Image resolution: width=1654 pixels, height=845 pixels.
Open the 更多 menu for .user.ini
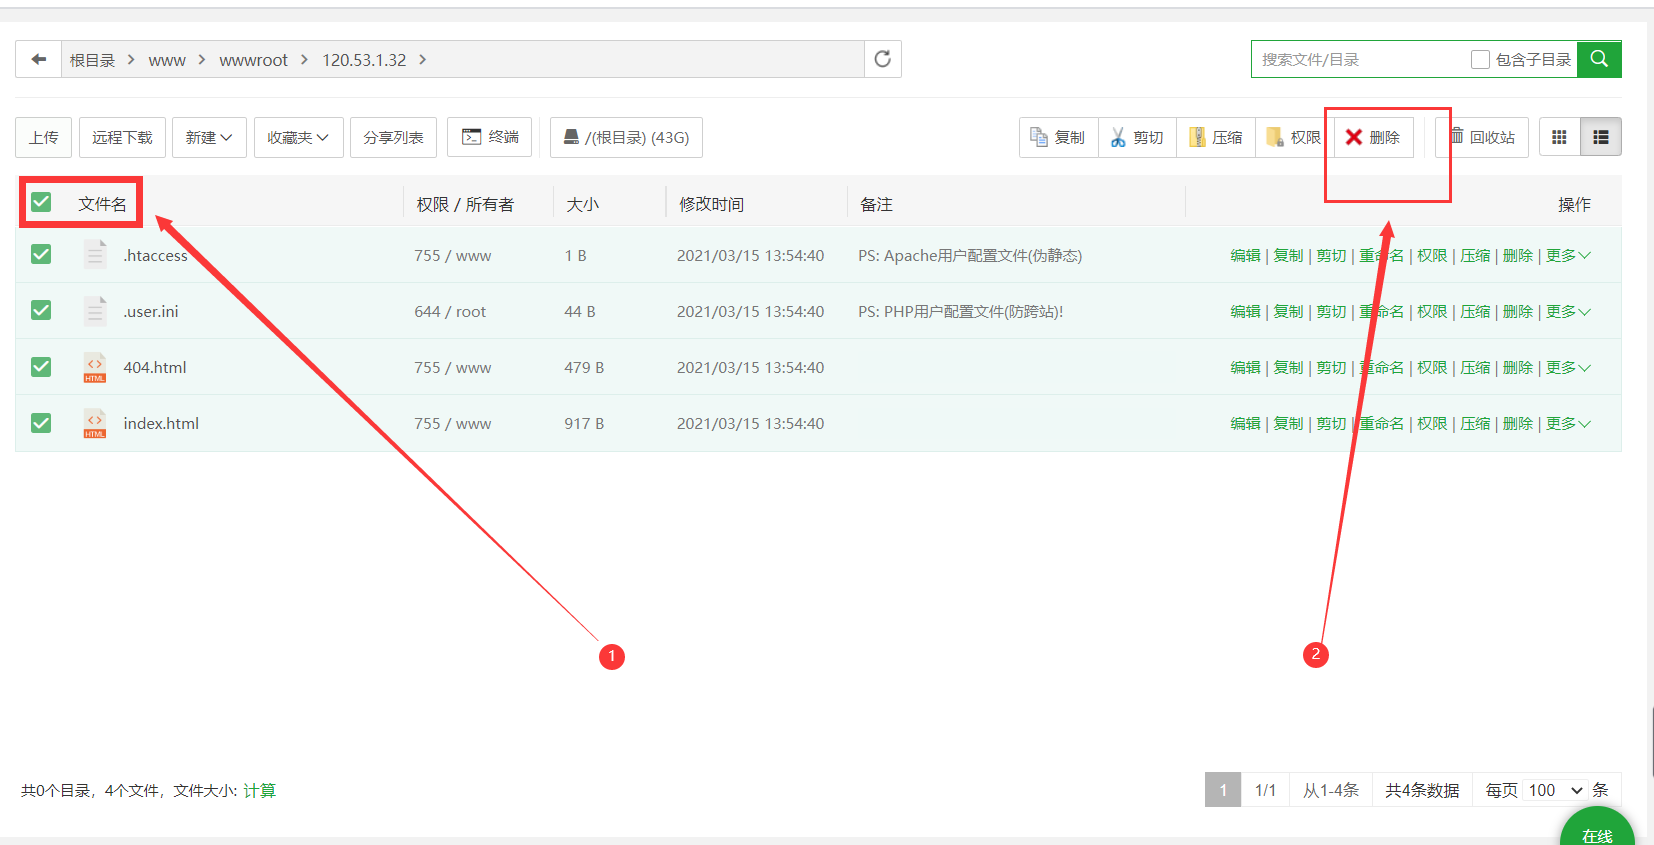coord(1568,311)
